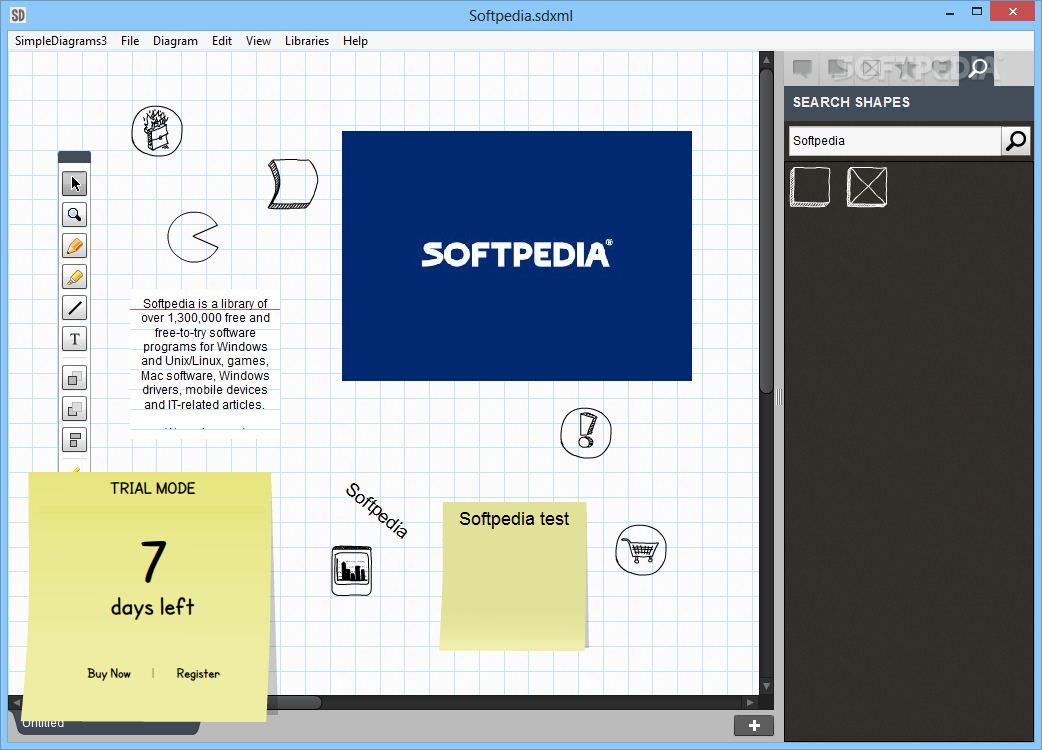Open the Help menu
Image resolution: width=1042 pixels, height=750 pixels.
(356, 41)
